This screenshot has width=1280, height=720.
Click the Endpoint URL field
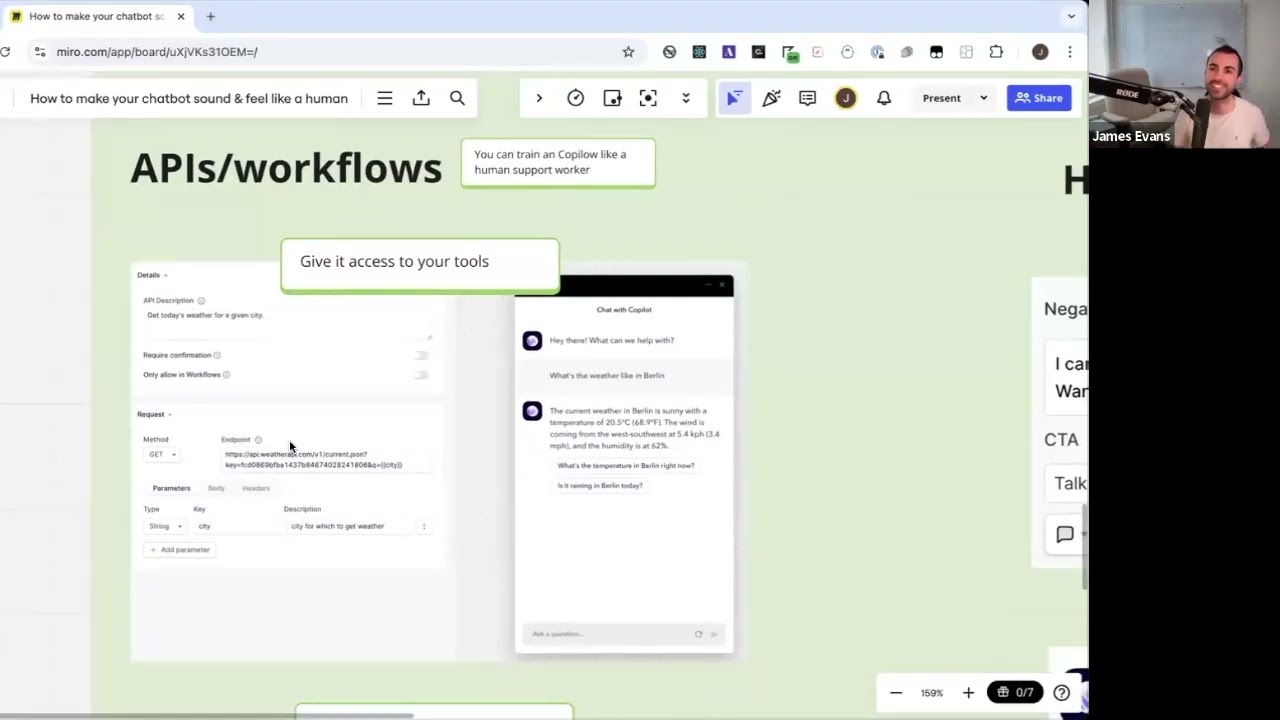click(x=325, y=460)
